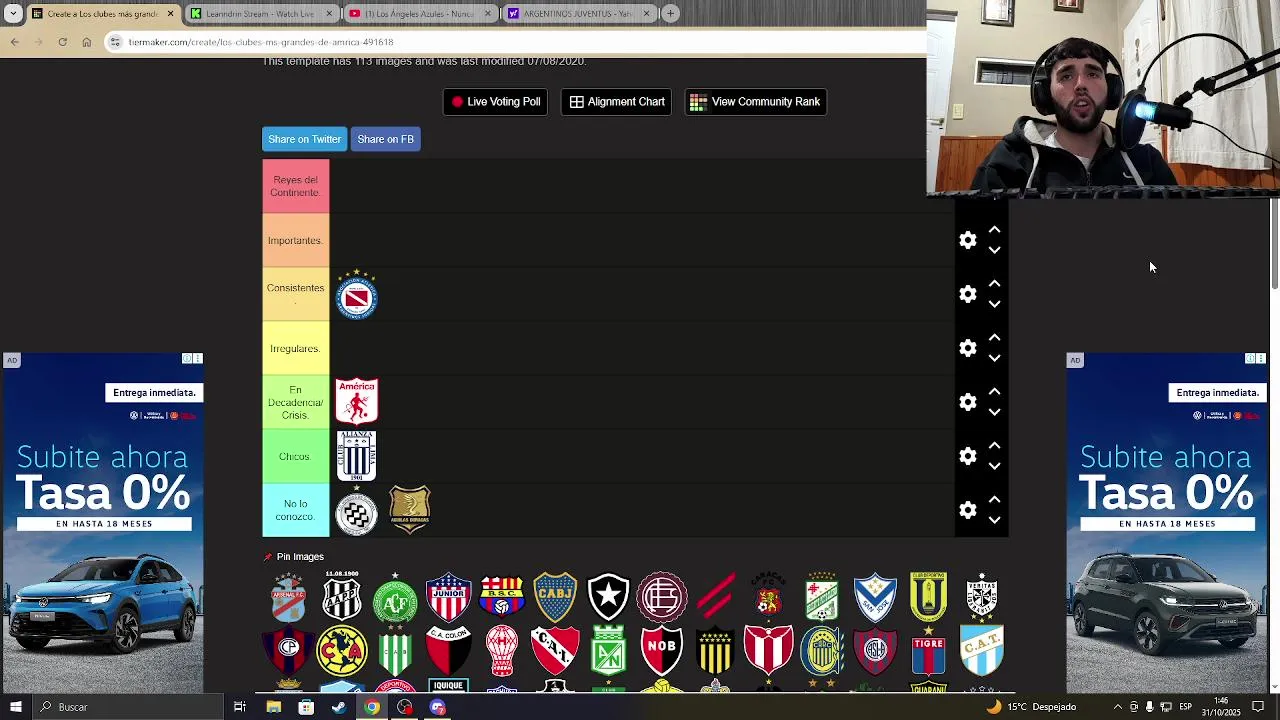The width and height of the screenshot is (1280, 720).
Task: Pick the AAPP black-and-white striped crest
Action: [341, 597]
